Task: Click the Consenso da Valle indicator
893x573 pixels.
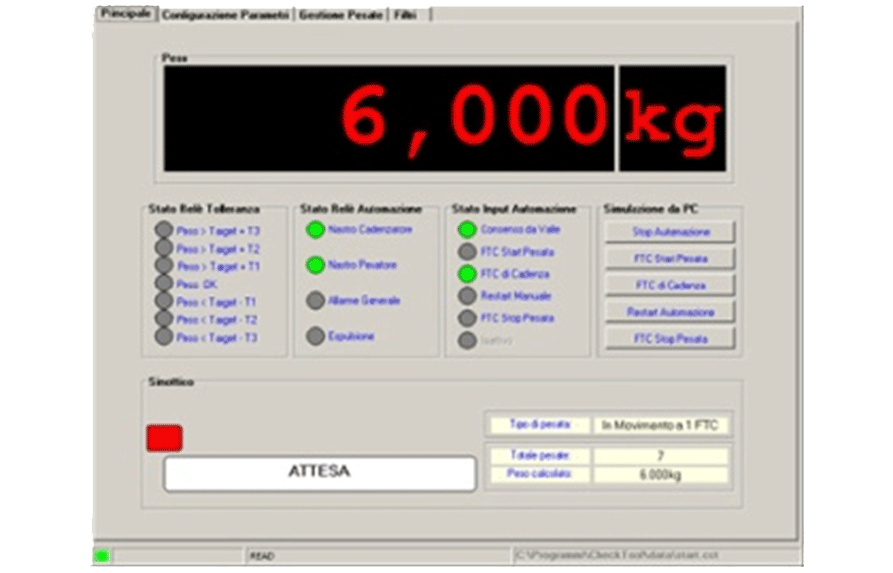Action: 467,230
